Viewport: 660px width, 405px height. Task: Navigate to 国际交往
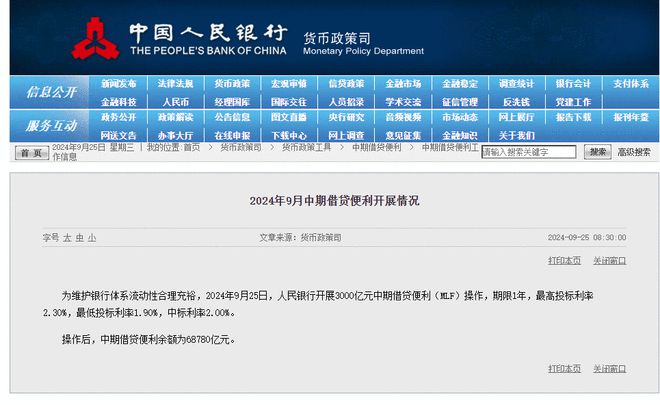289,102
